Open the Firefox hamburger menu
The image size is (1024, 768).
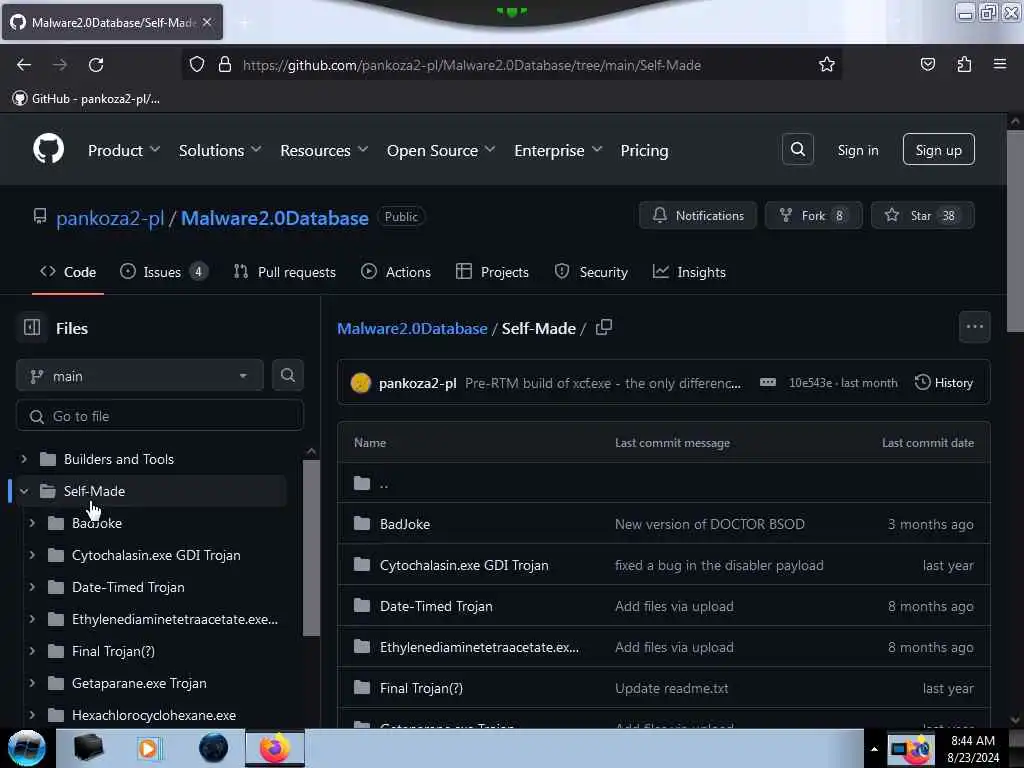coord(1000,65)
